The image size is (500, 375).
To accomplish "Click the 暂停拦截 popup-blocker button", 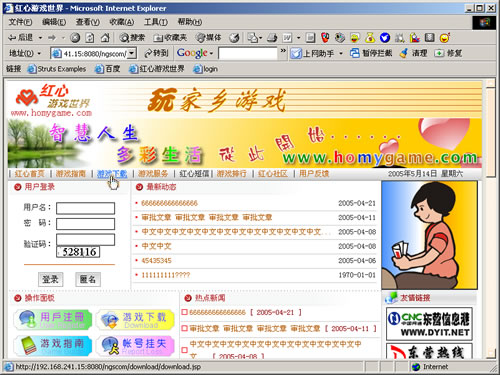I will 371,53.
